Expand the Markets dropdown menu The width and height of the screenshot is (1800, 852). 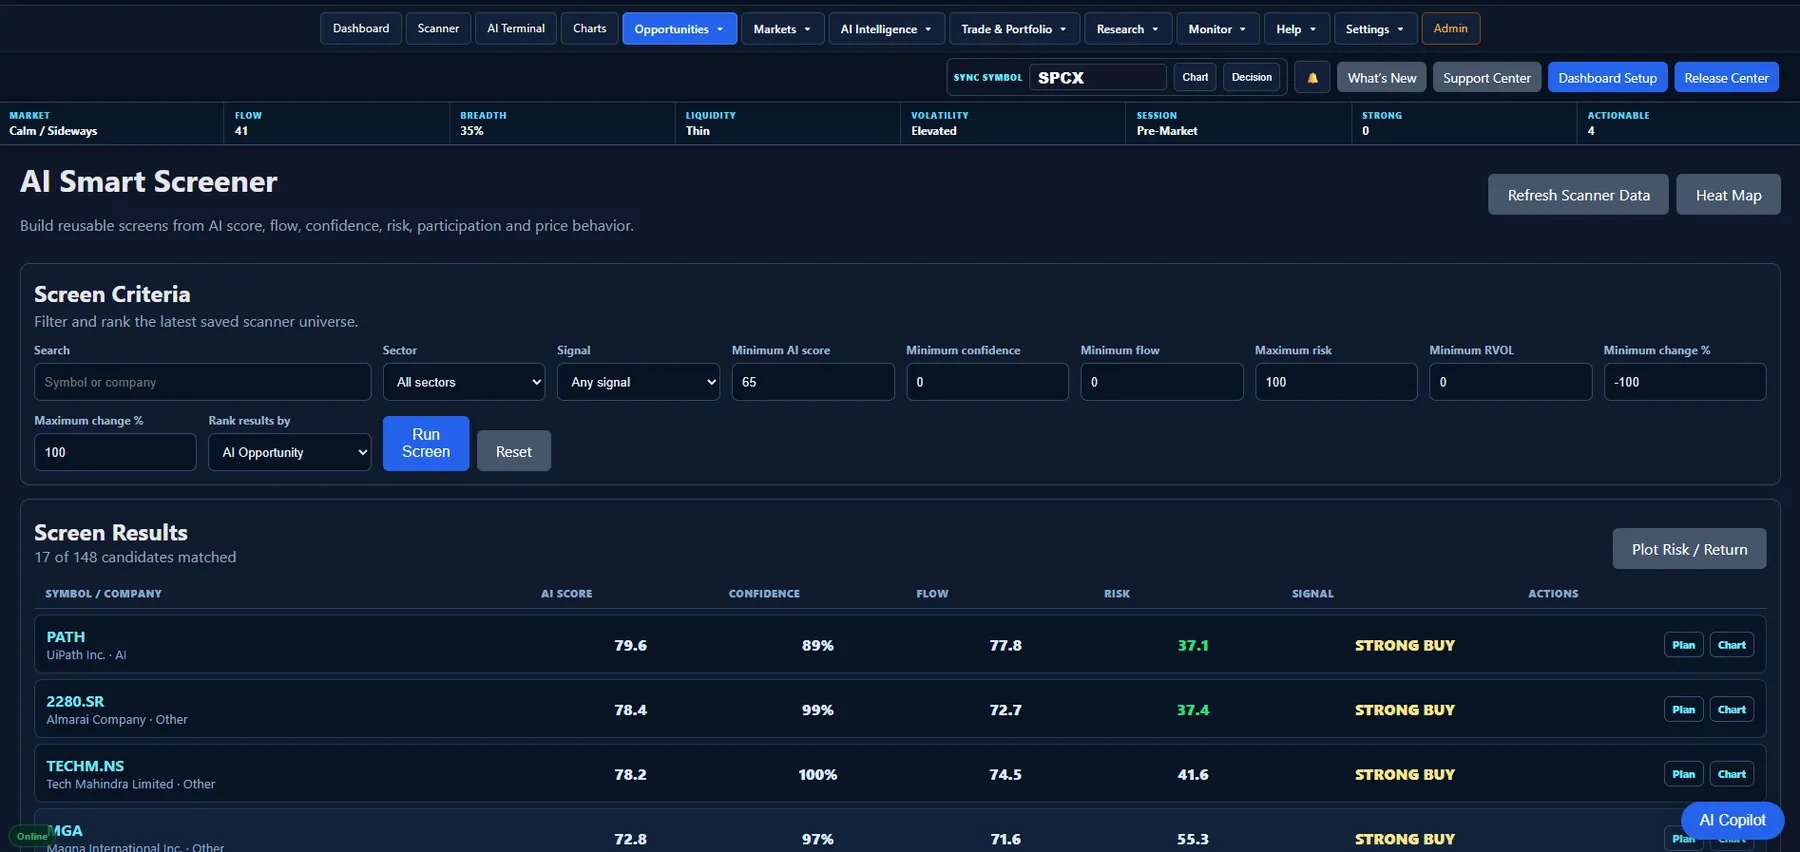point(782,28)
